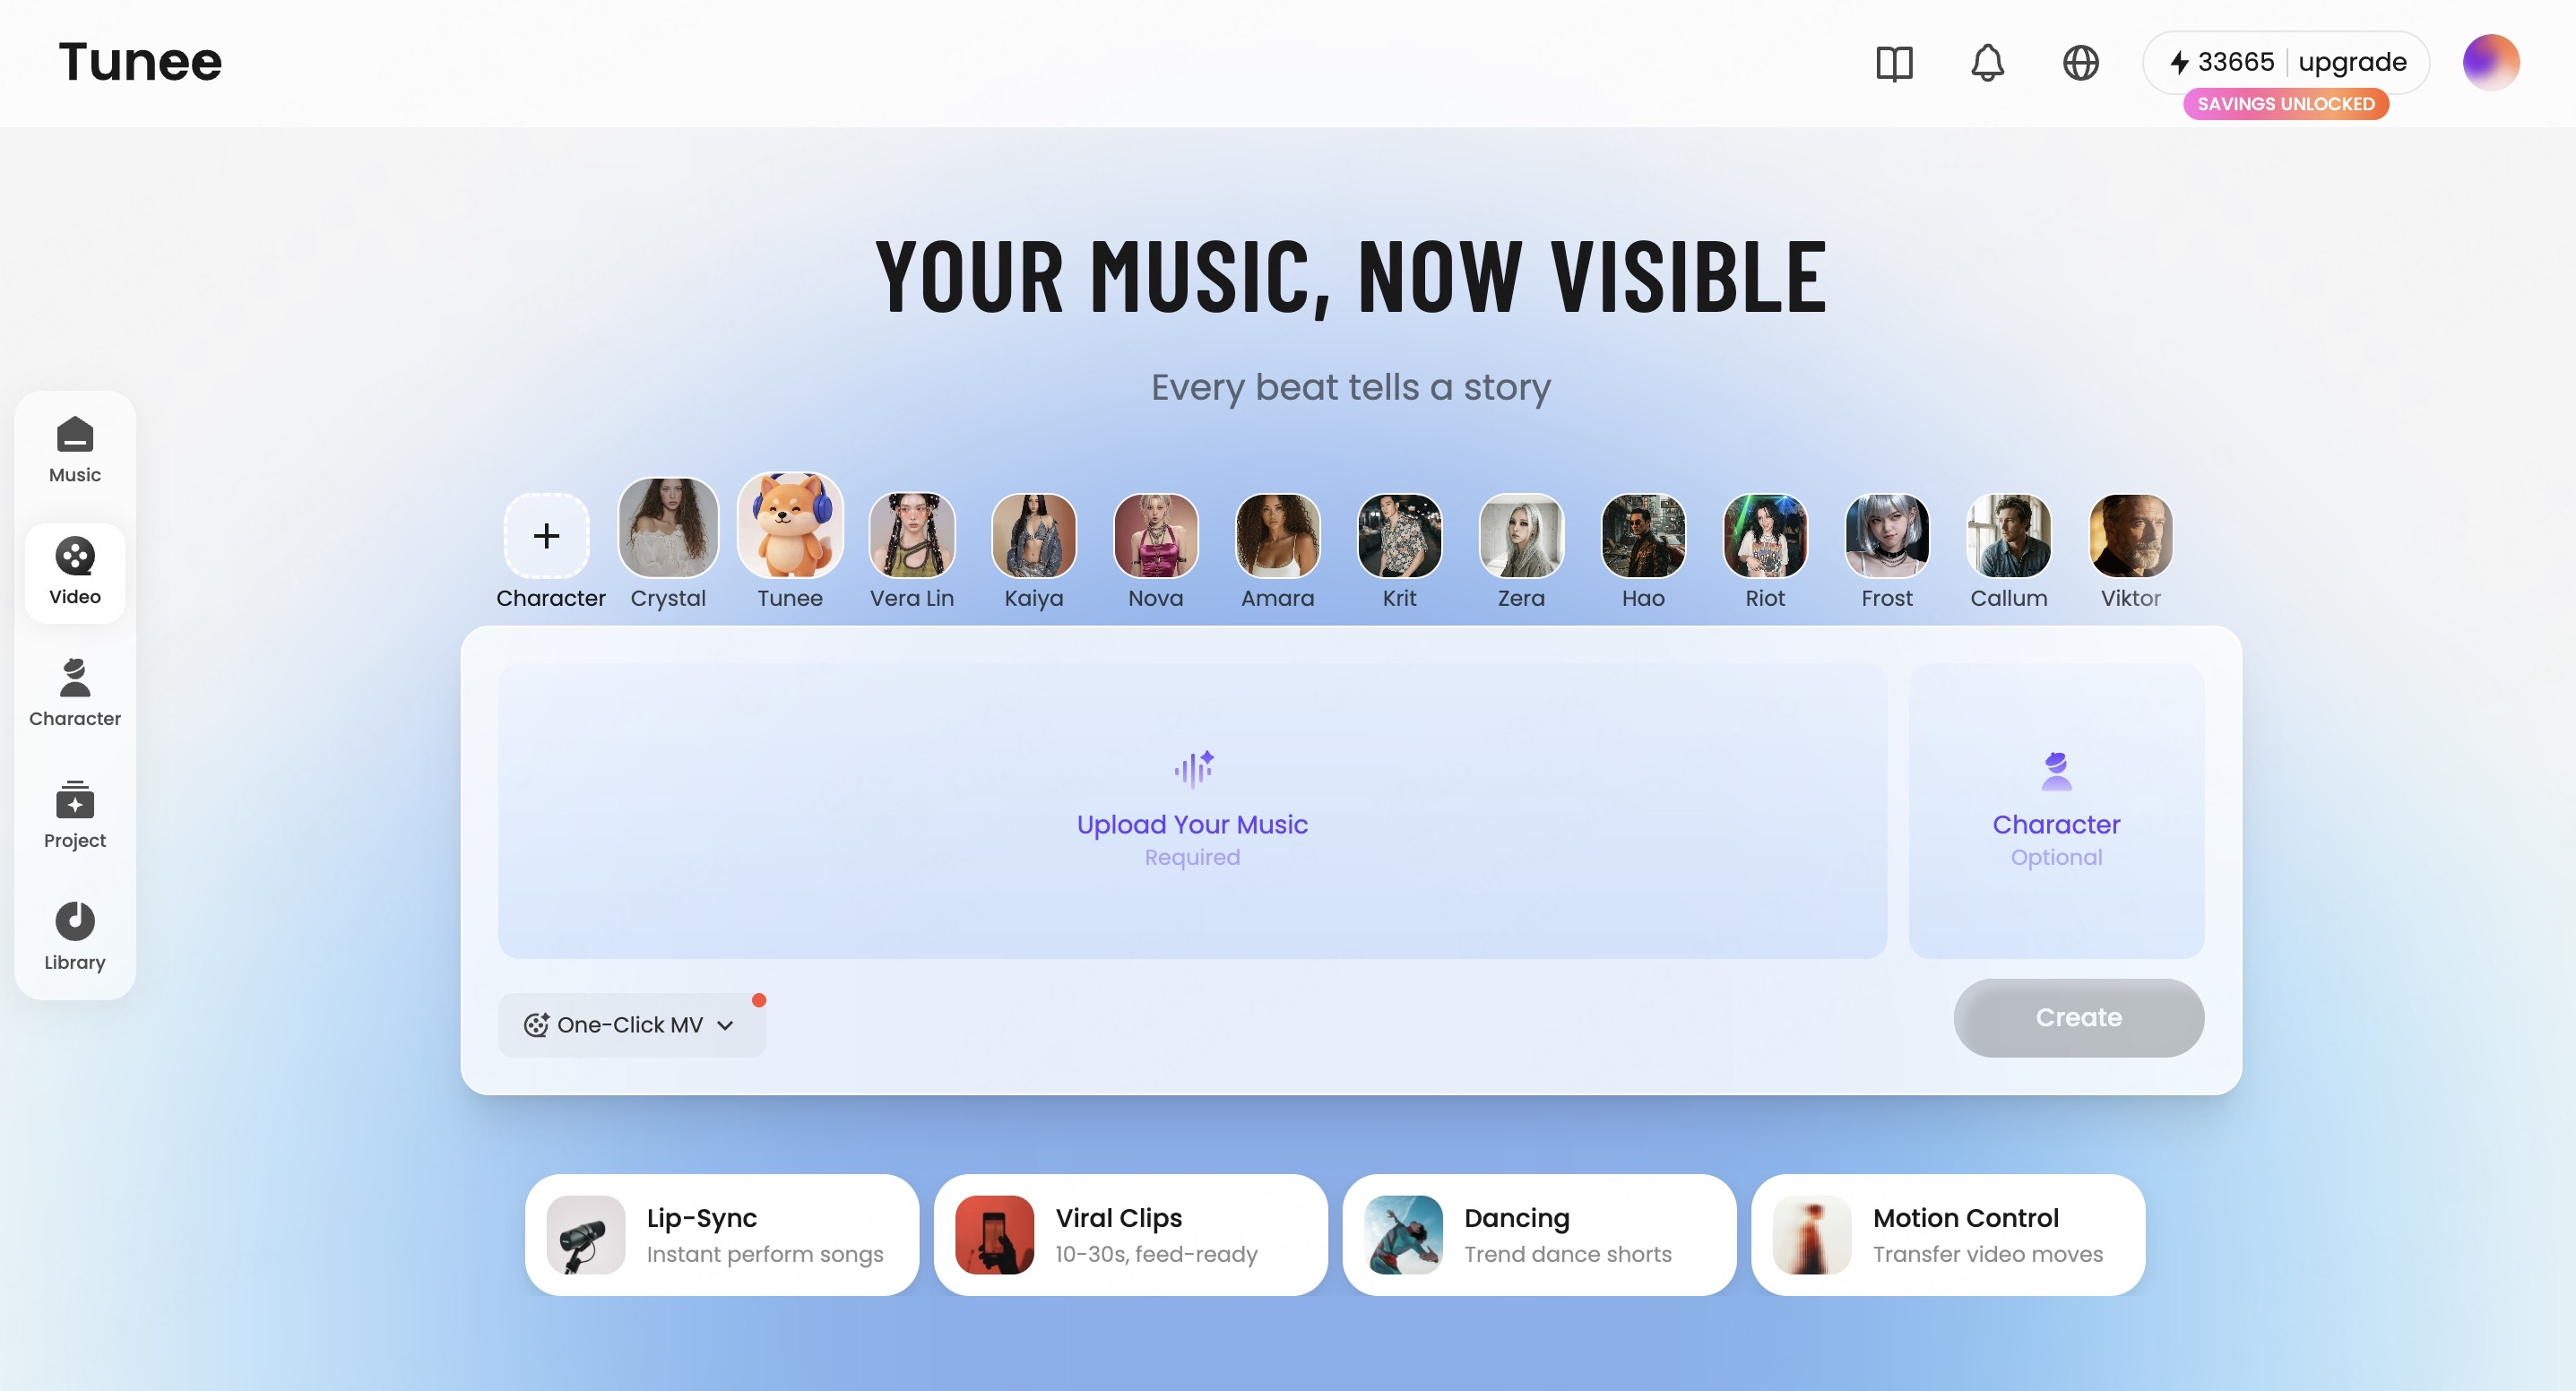
Task: Open the Character sidebar section
Action: pyautogui.click(x=75, y=693)
